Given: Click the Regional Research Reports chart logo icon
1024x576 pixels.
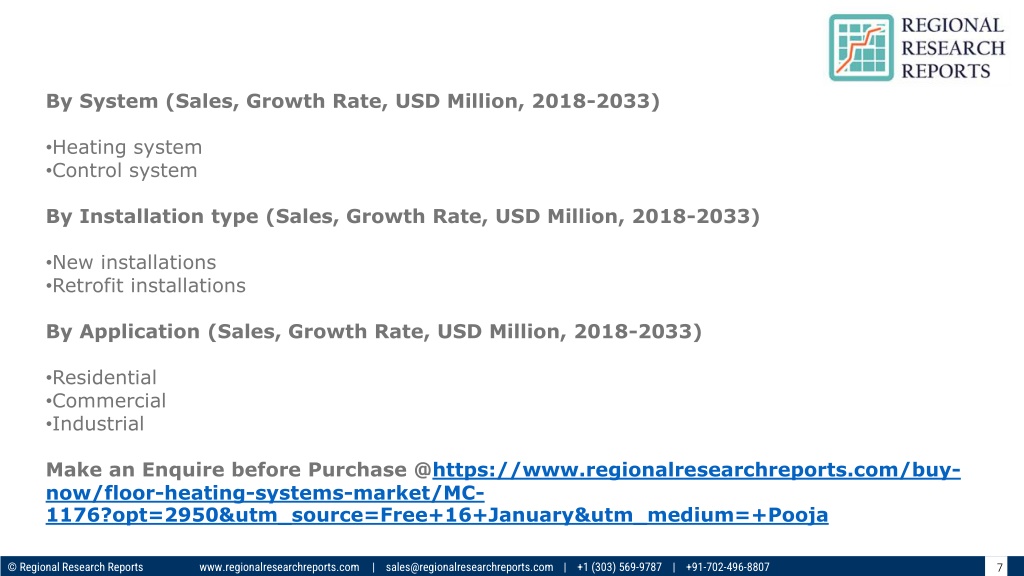Looking at the screenshot, I should (861, 48).
